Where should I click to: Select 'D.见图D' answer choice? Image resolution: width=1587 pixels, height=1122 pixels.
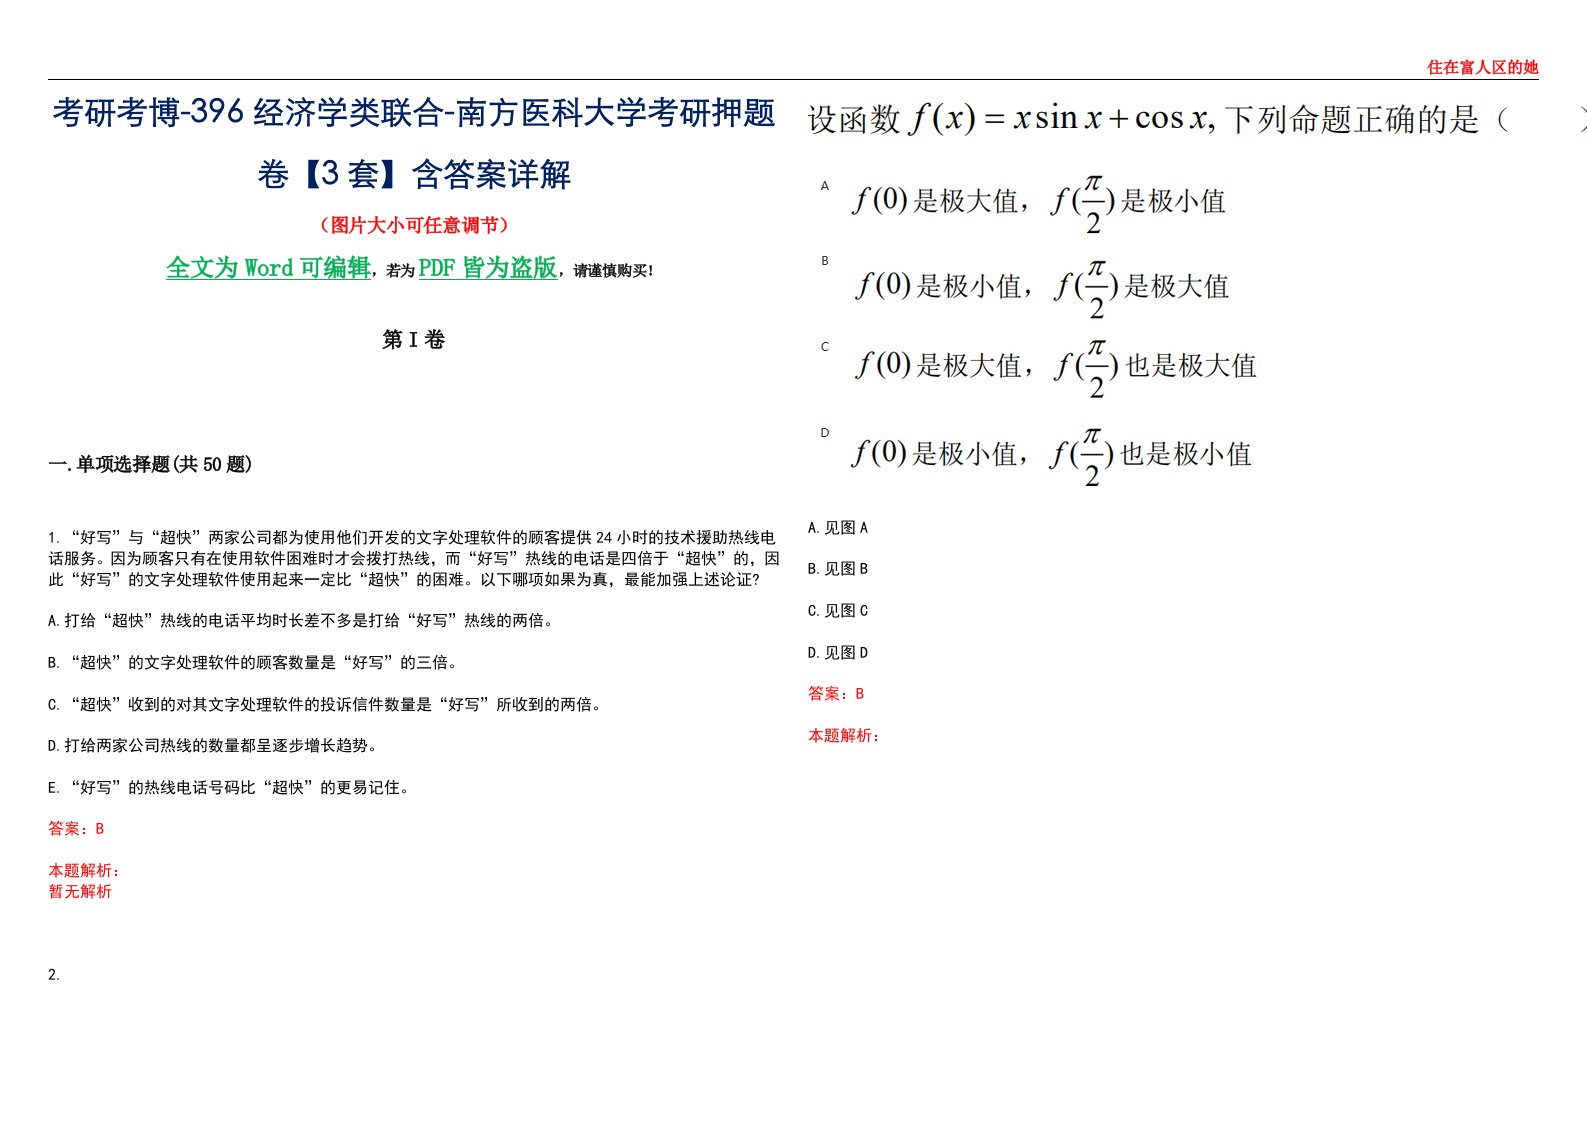[838, 653]
